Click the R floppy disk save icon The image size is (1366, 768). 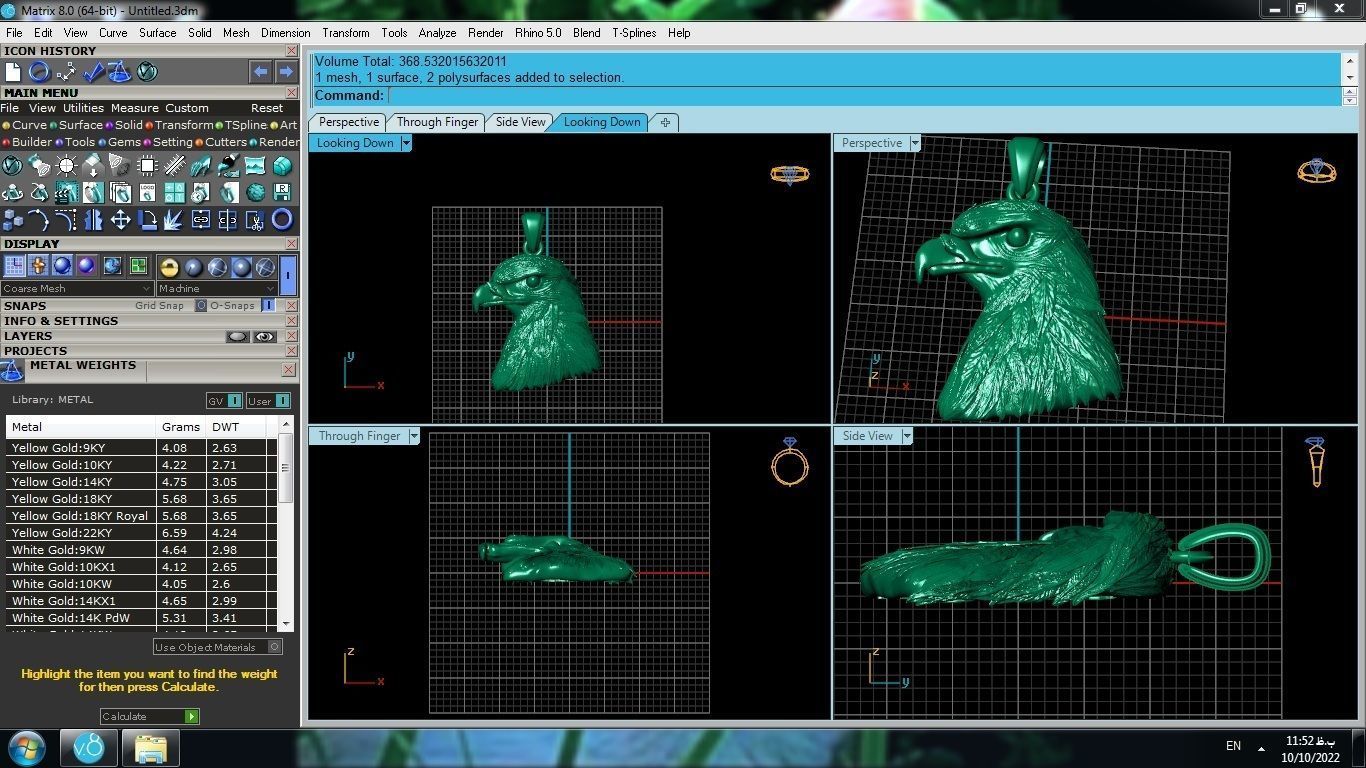pyautogui.click(x=282, y=192)
